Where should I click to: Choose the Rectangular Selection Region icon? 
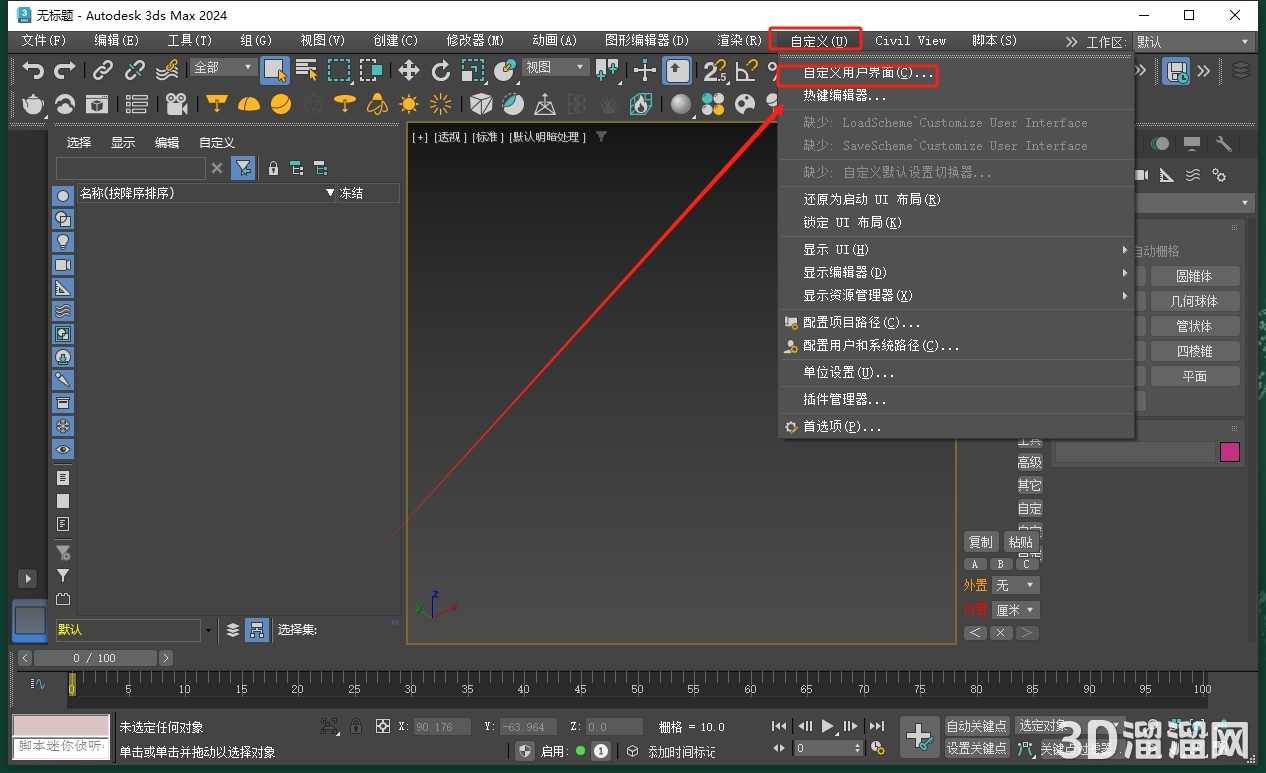tap(340, 70)
